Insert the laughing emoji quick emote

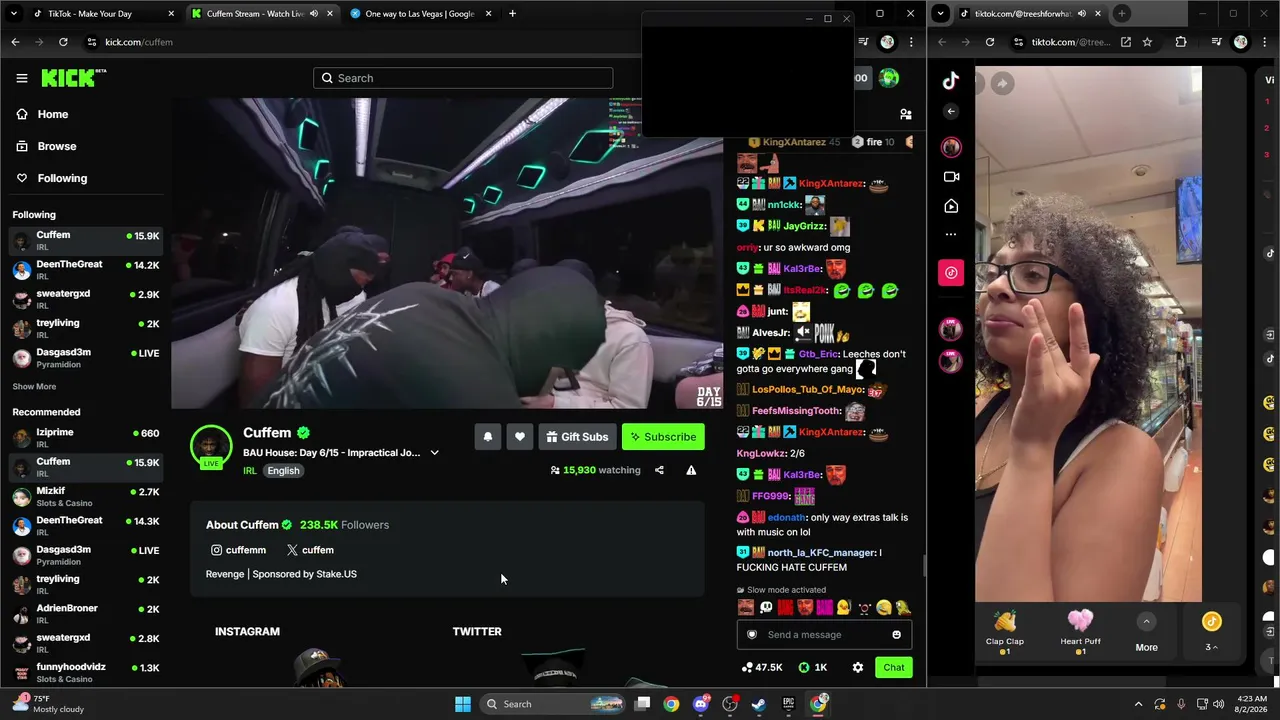pyautogui.click(x=884, y=608)
